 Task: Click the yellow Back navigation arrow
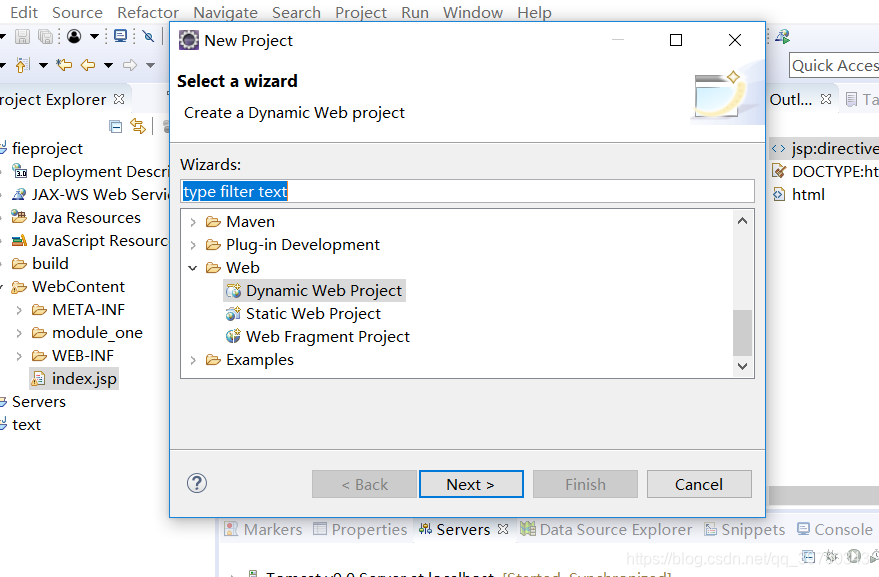pyautogui.click(x=88, y=65)
